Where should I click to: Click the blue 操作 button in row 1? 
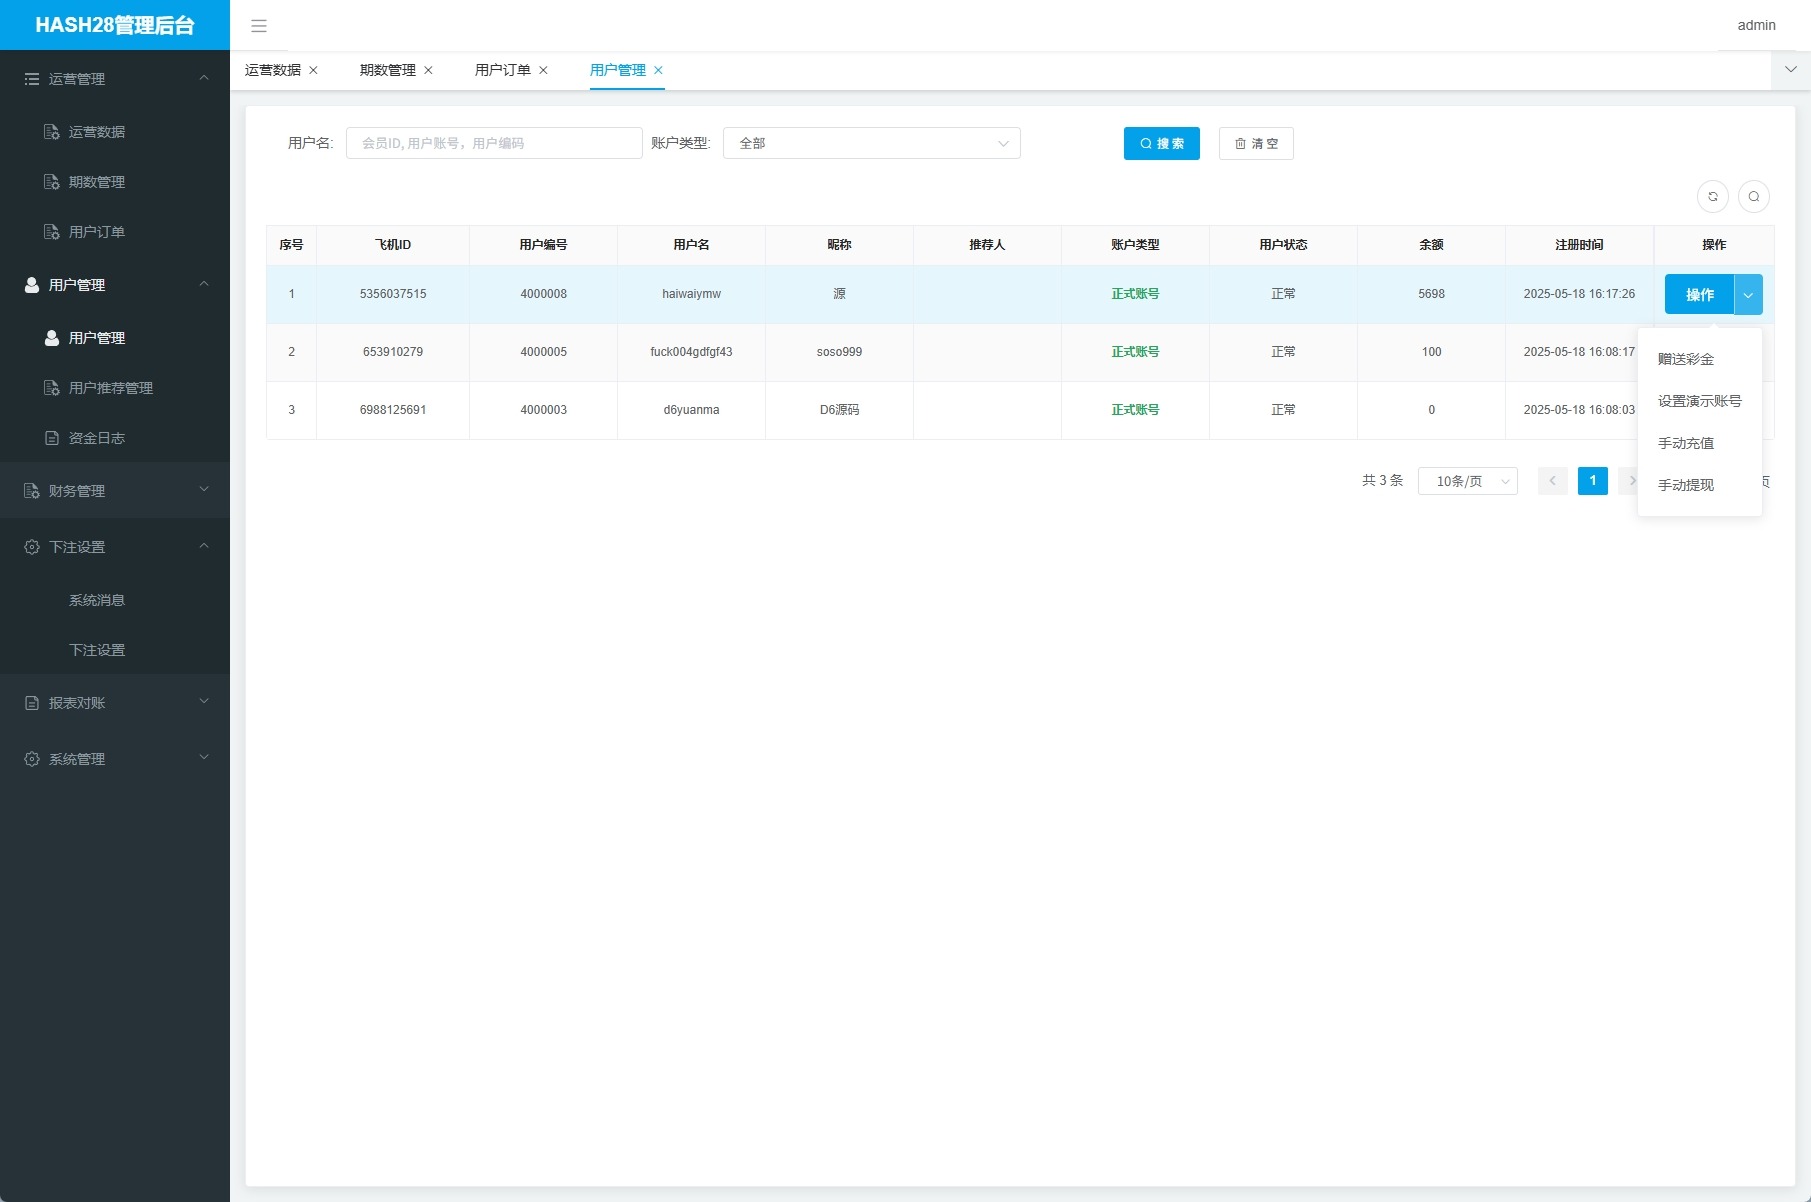1699,295
